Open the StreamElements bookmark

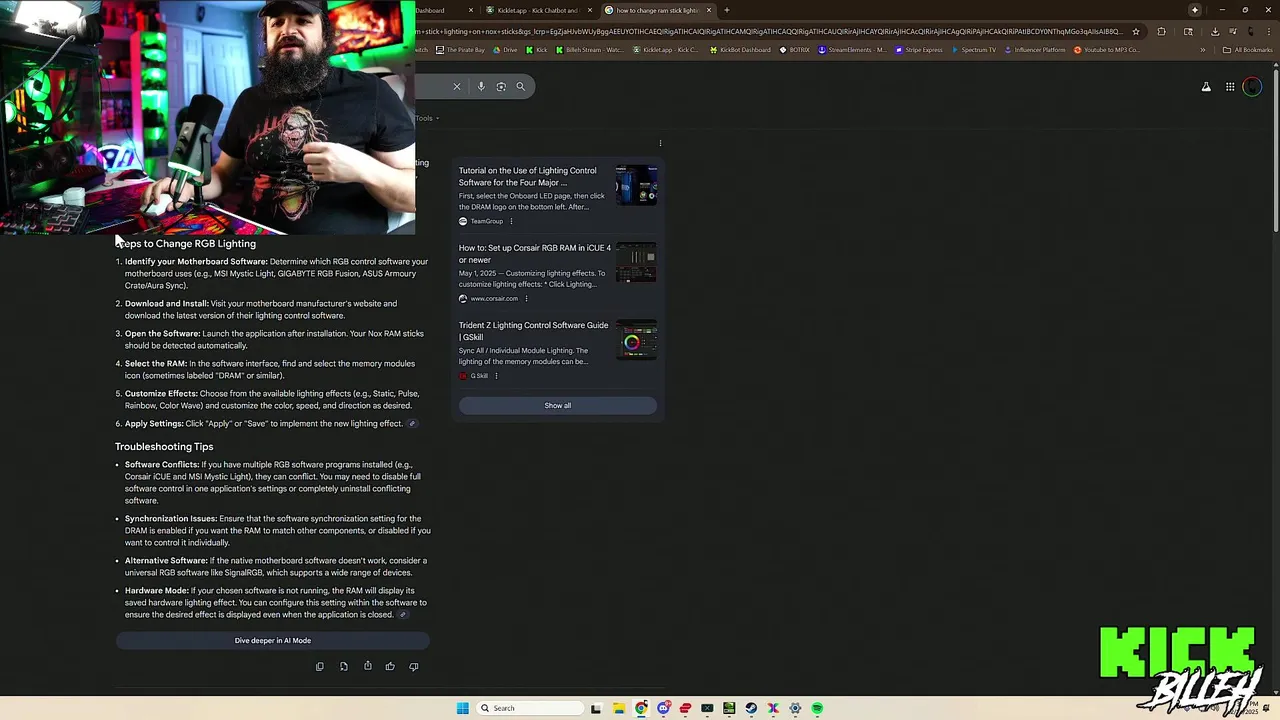click(852, 50)
